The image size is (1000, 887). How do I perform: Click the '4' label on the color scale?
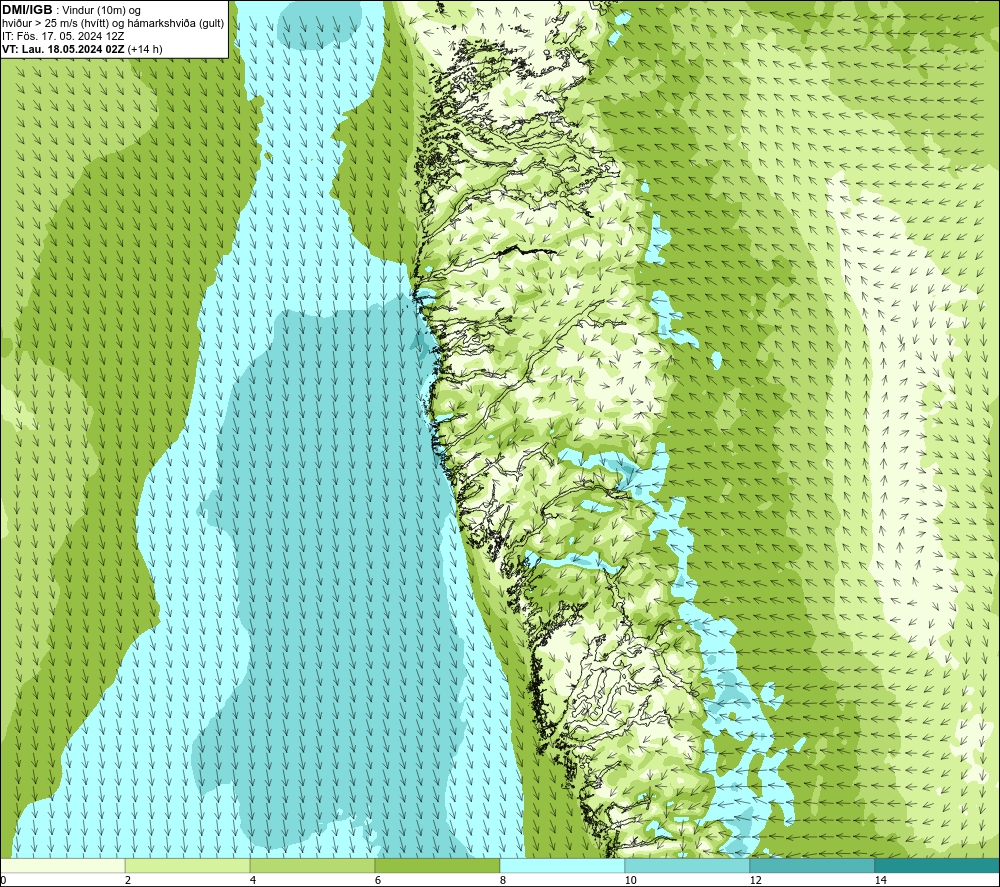(253, 881)
